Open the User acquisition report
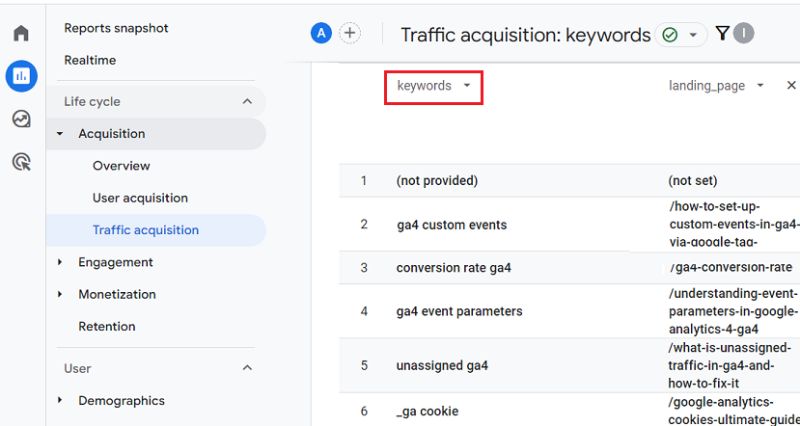The height and width of the screenshot is (426, 800). tap(140, 198)
